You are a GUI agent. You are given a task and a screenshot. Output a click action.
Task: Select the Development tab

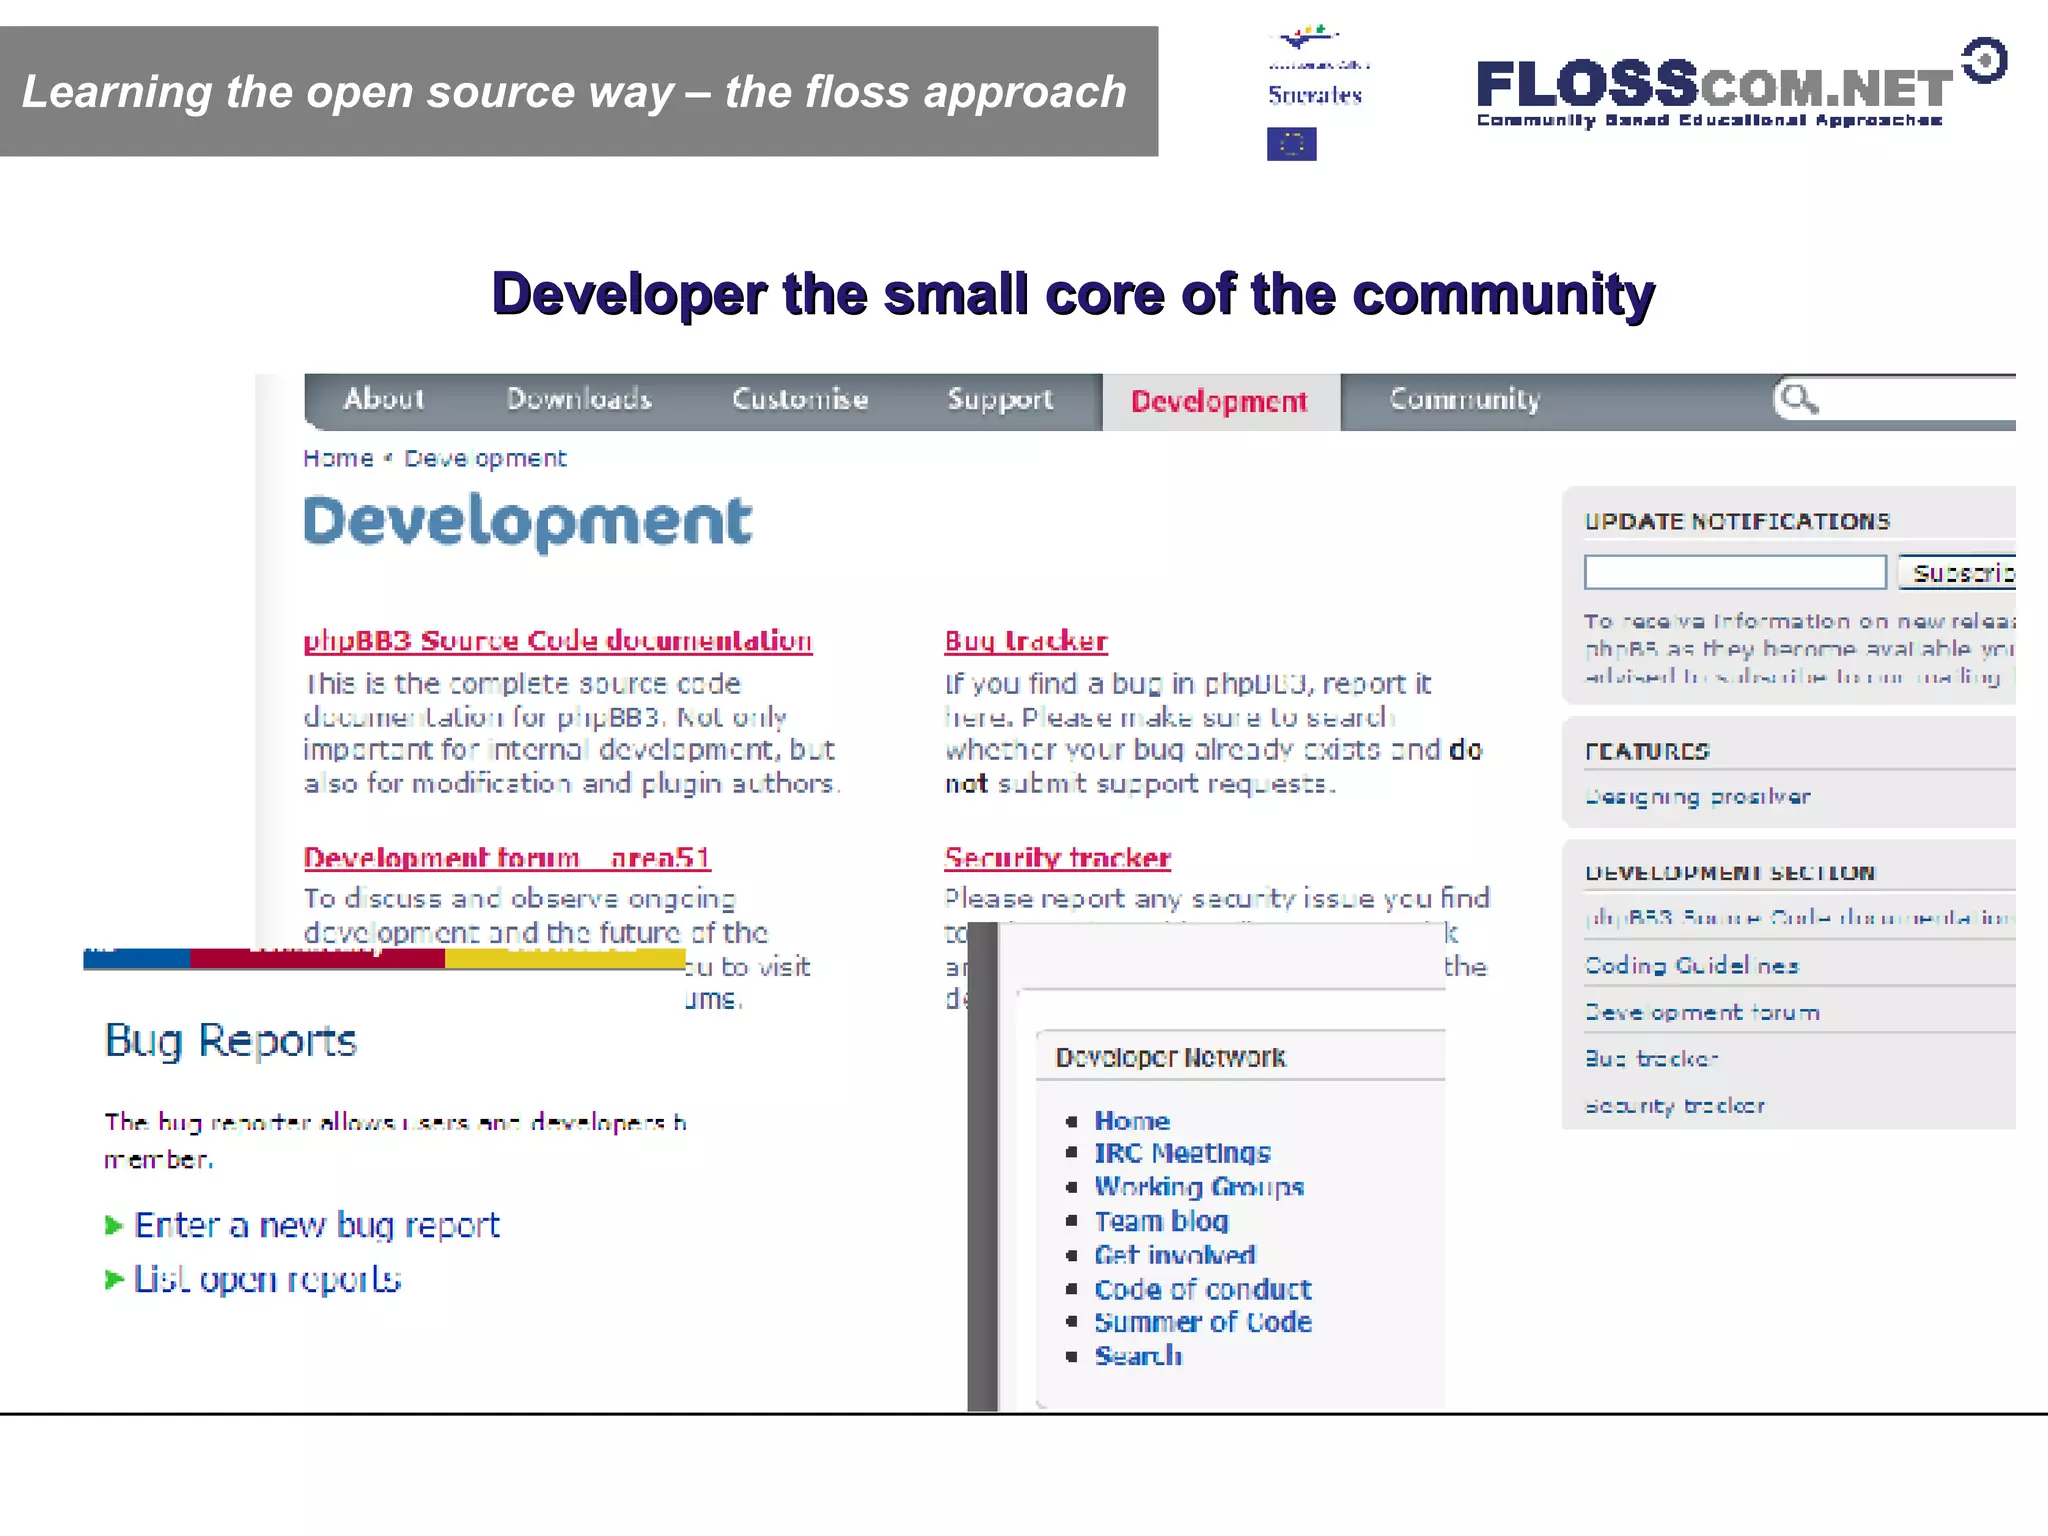click(x=1220, y=402)
